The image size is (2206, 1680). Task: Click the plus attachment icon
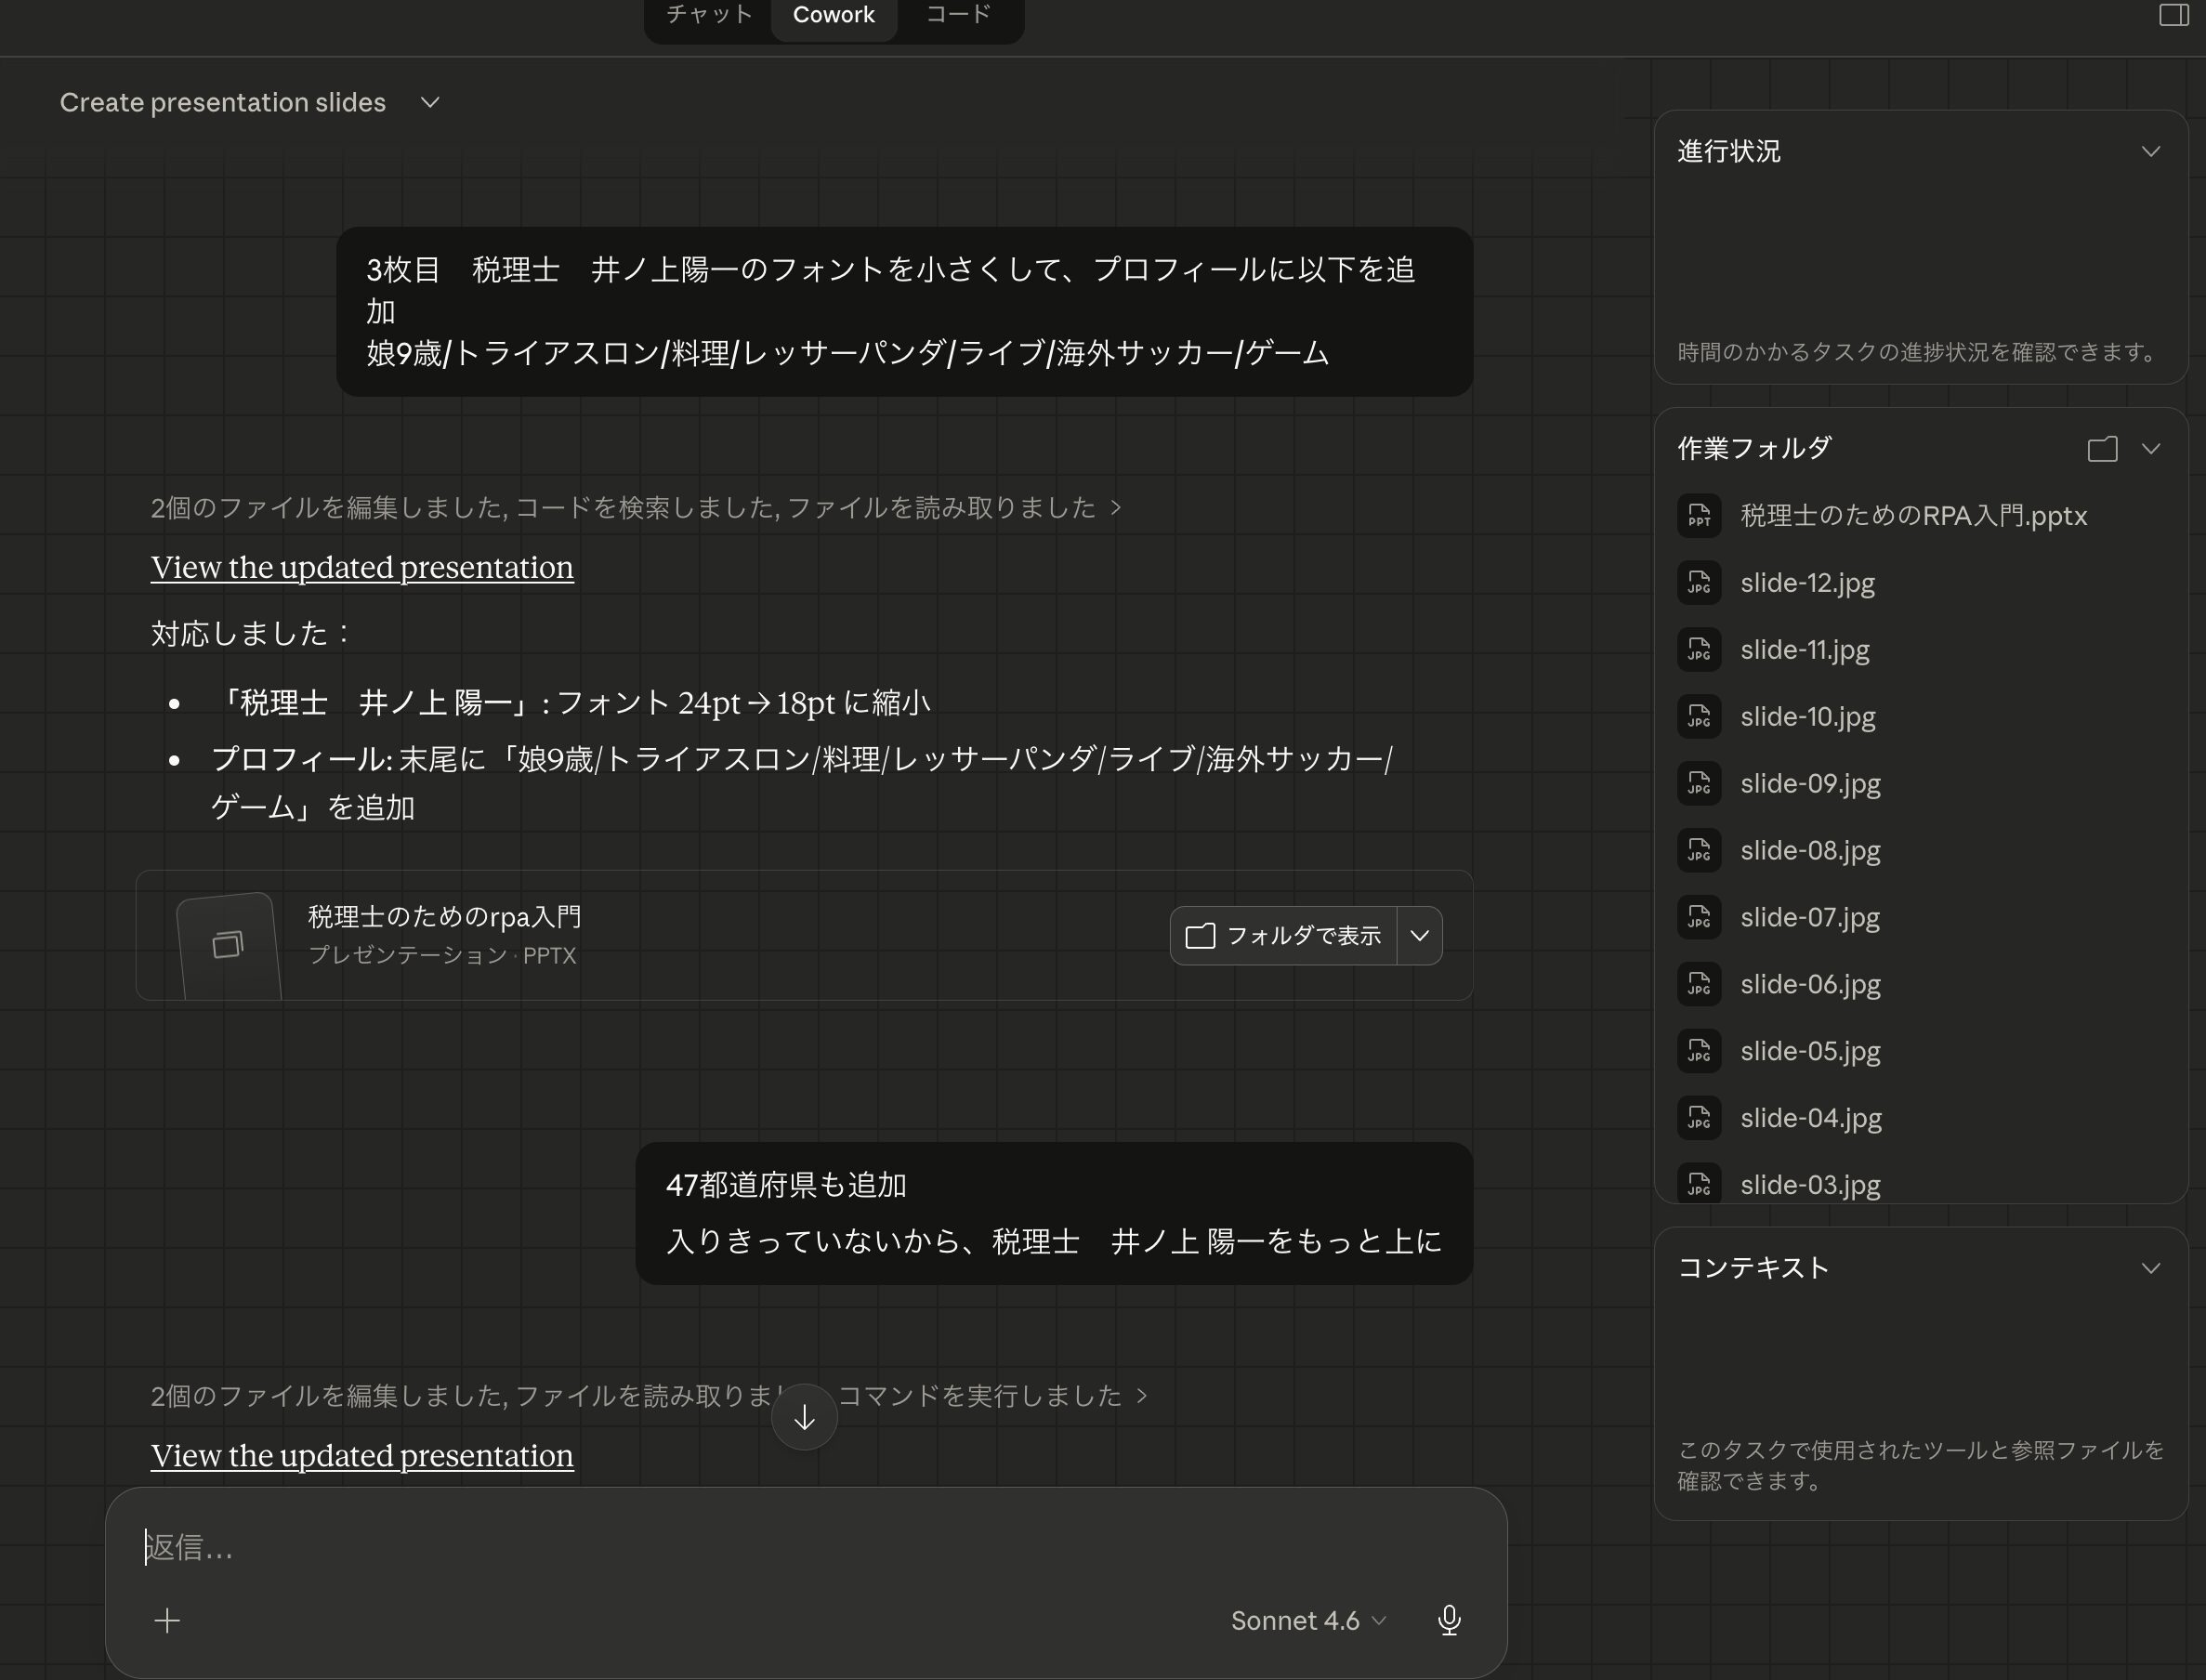[168, 1620]
